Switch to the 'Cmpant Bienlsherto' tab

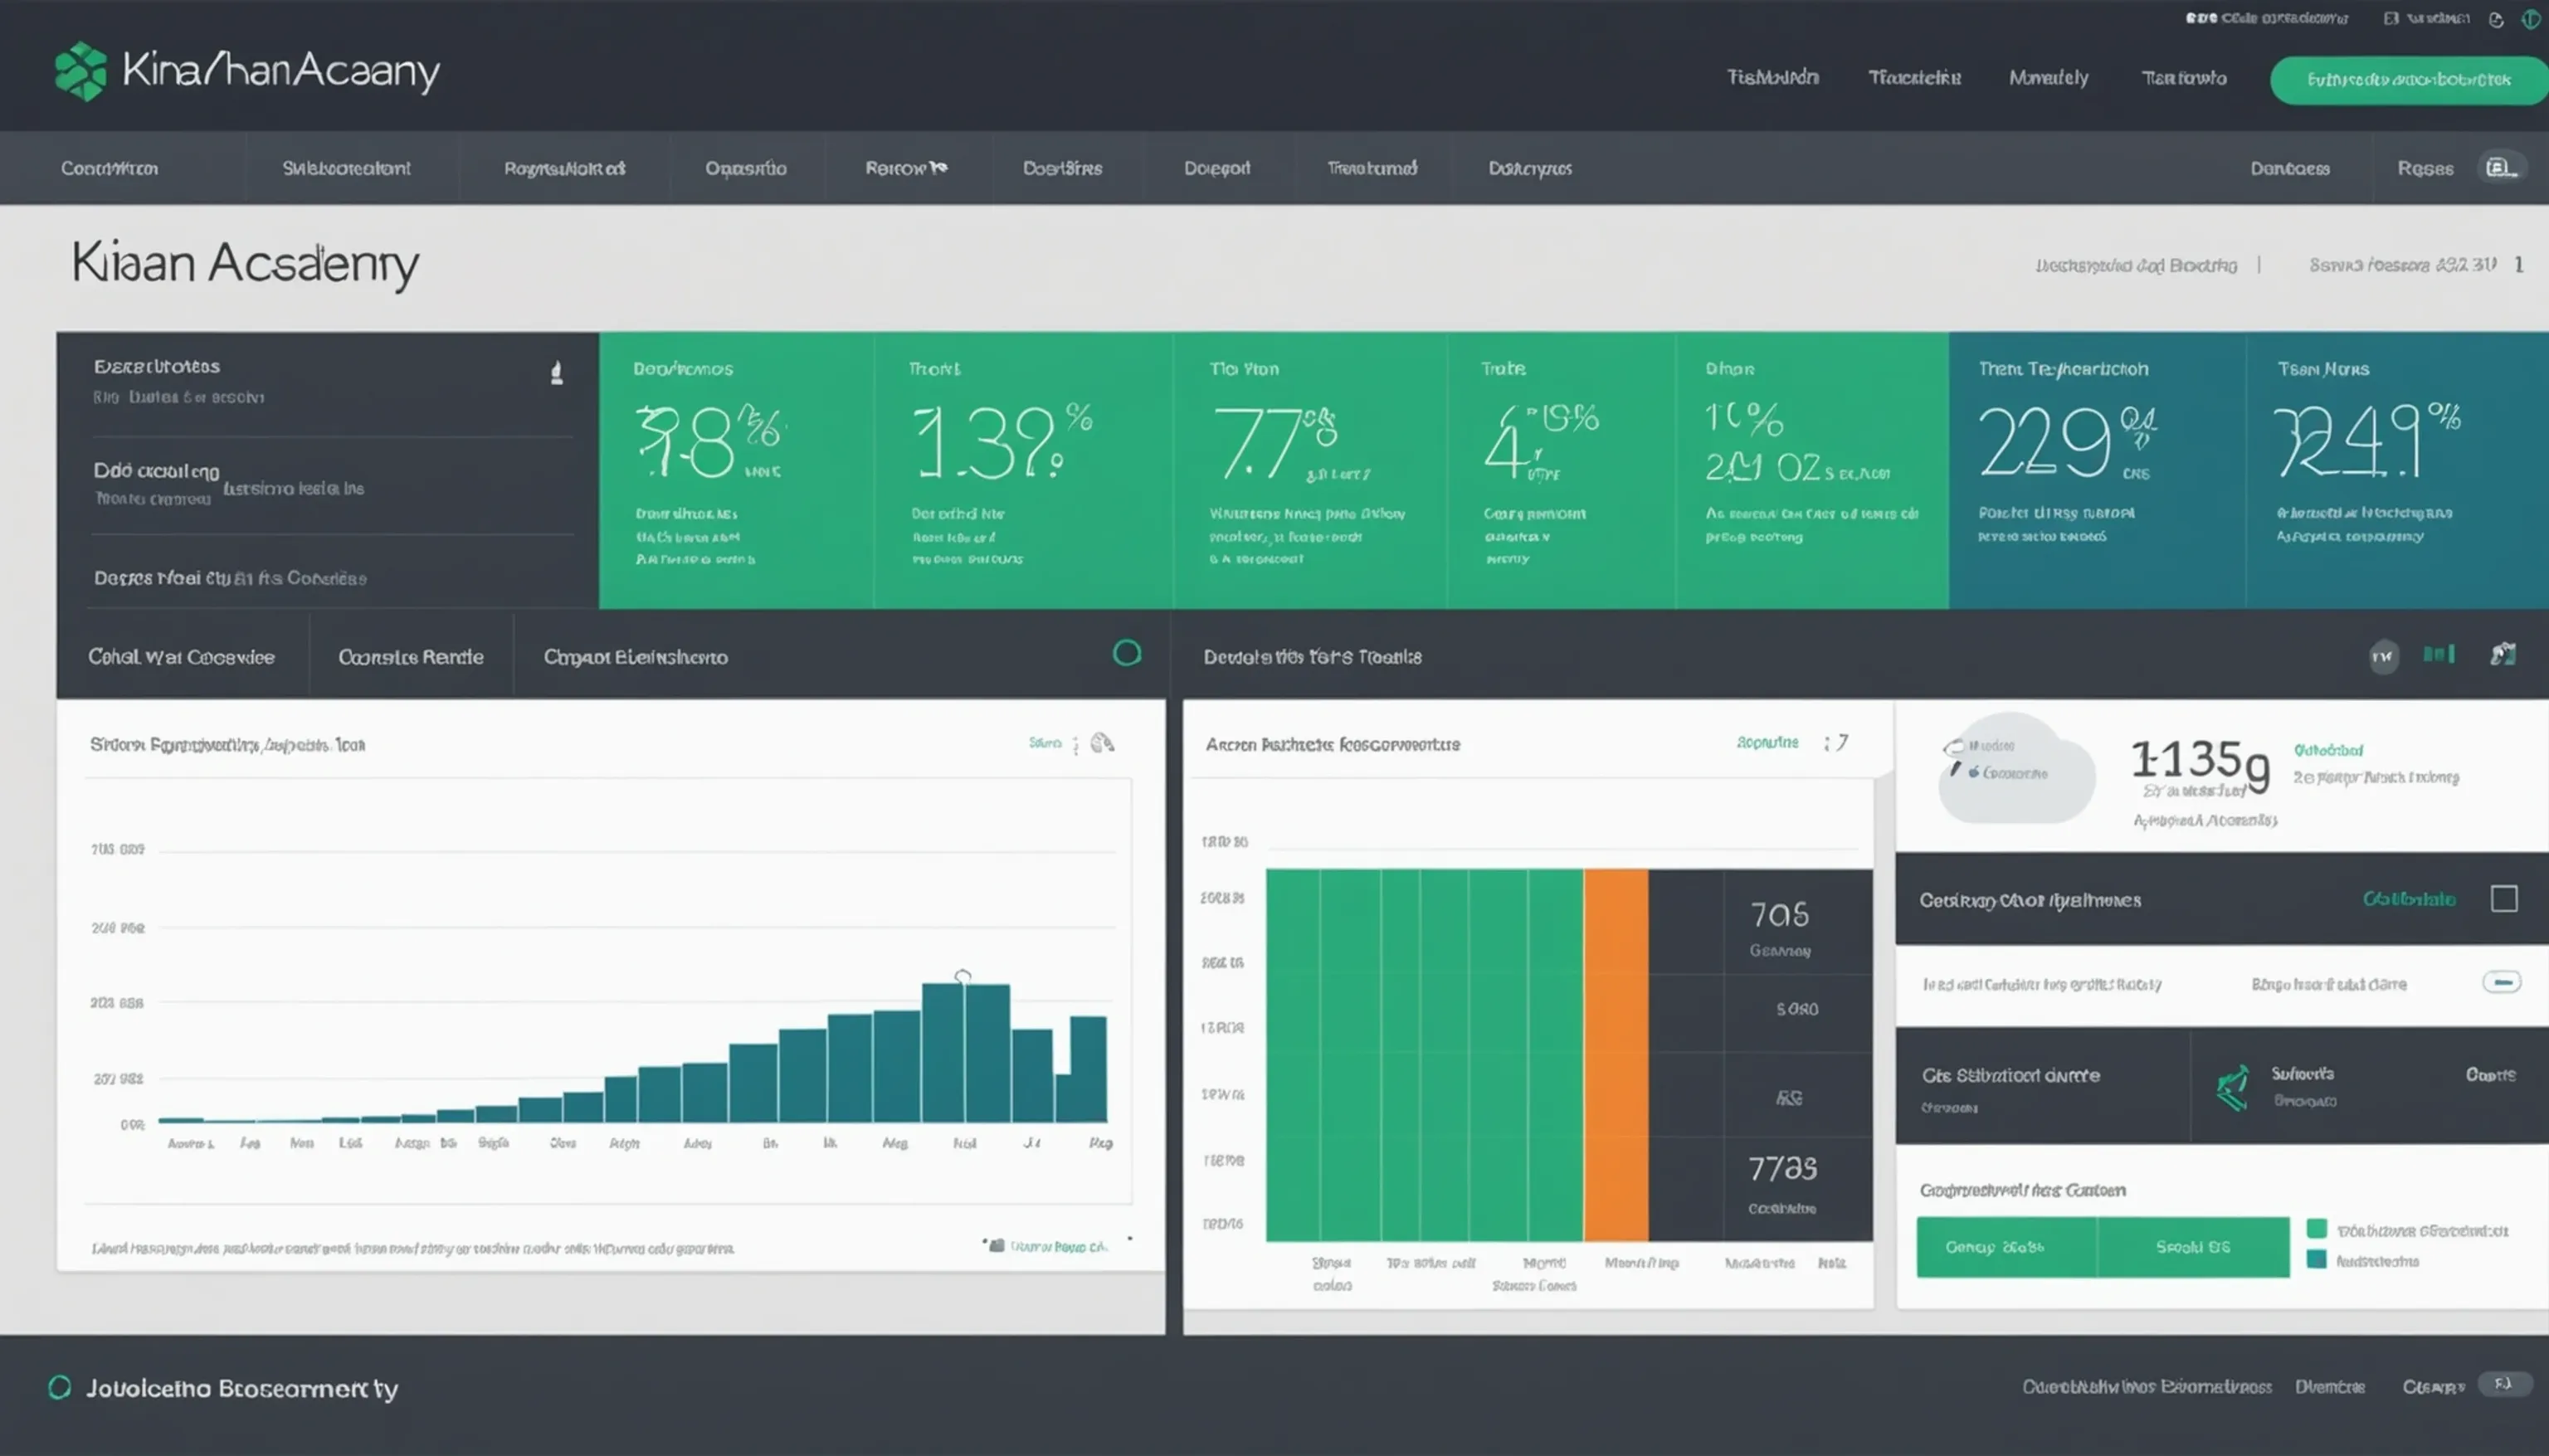click(635, 656)
